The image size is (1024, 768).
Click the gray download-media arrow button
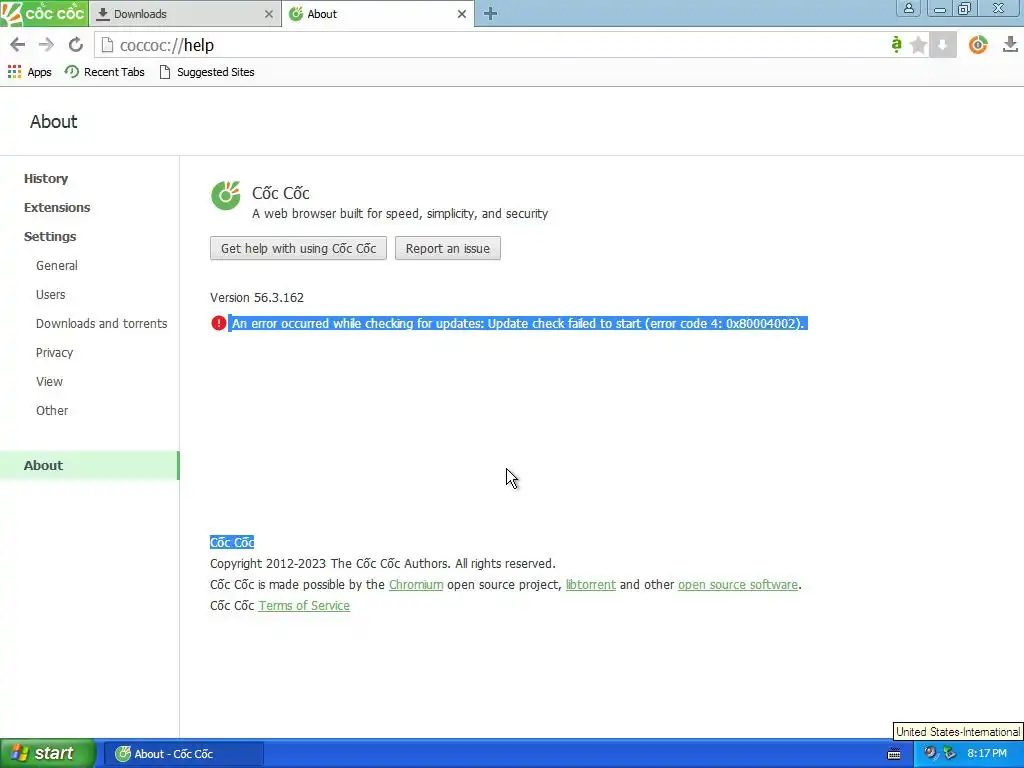tap(942, 45)
